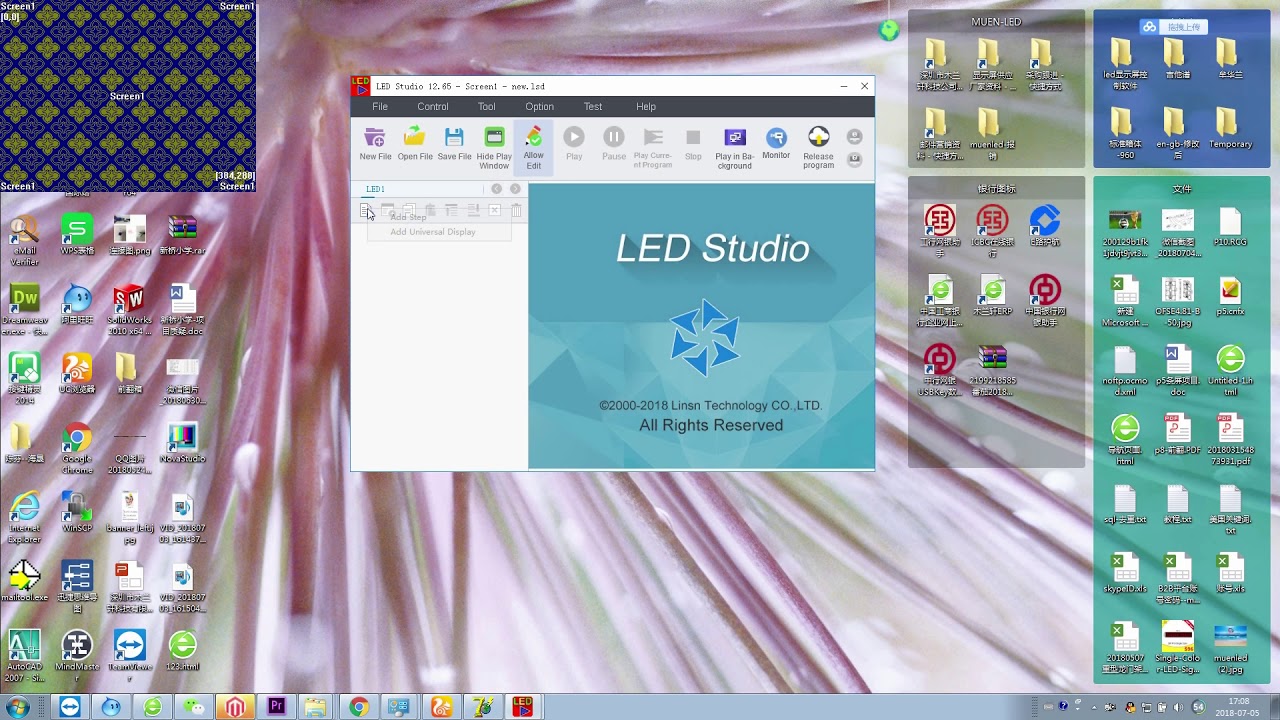Select the Internet Explorer desktop icon
The width and height of the screenshot is (1280, 720).
click(24, 517)
